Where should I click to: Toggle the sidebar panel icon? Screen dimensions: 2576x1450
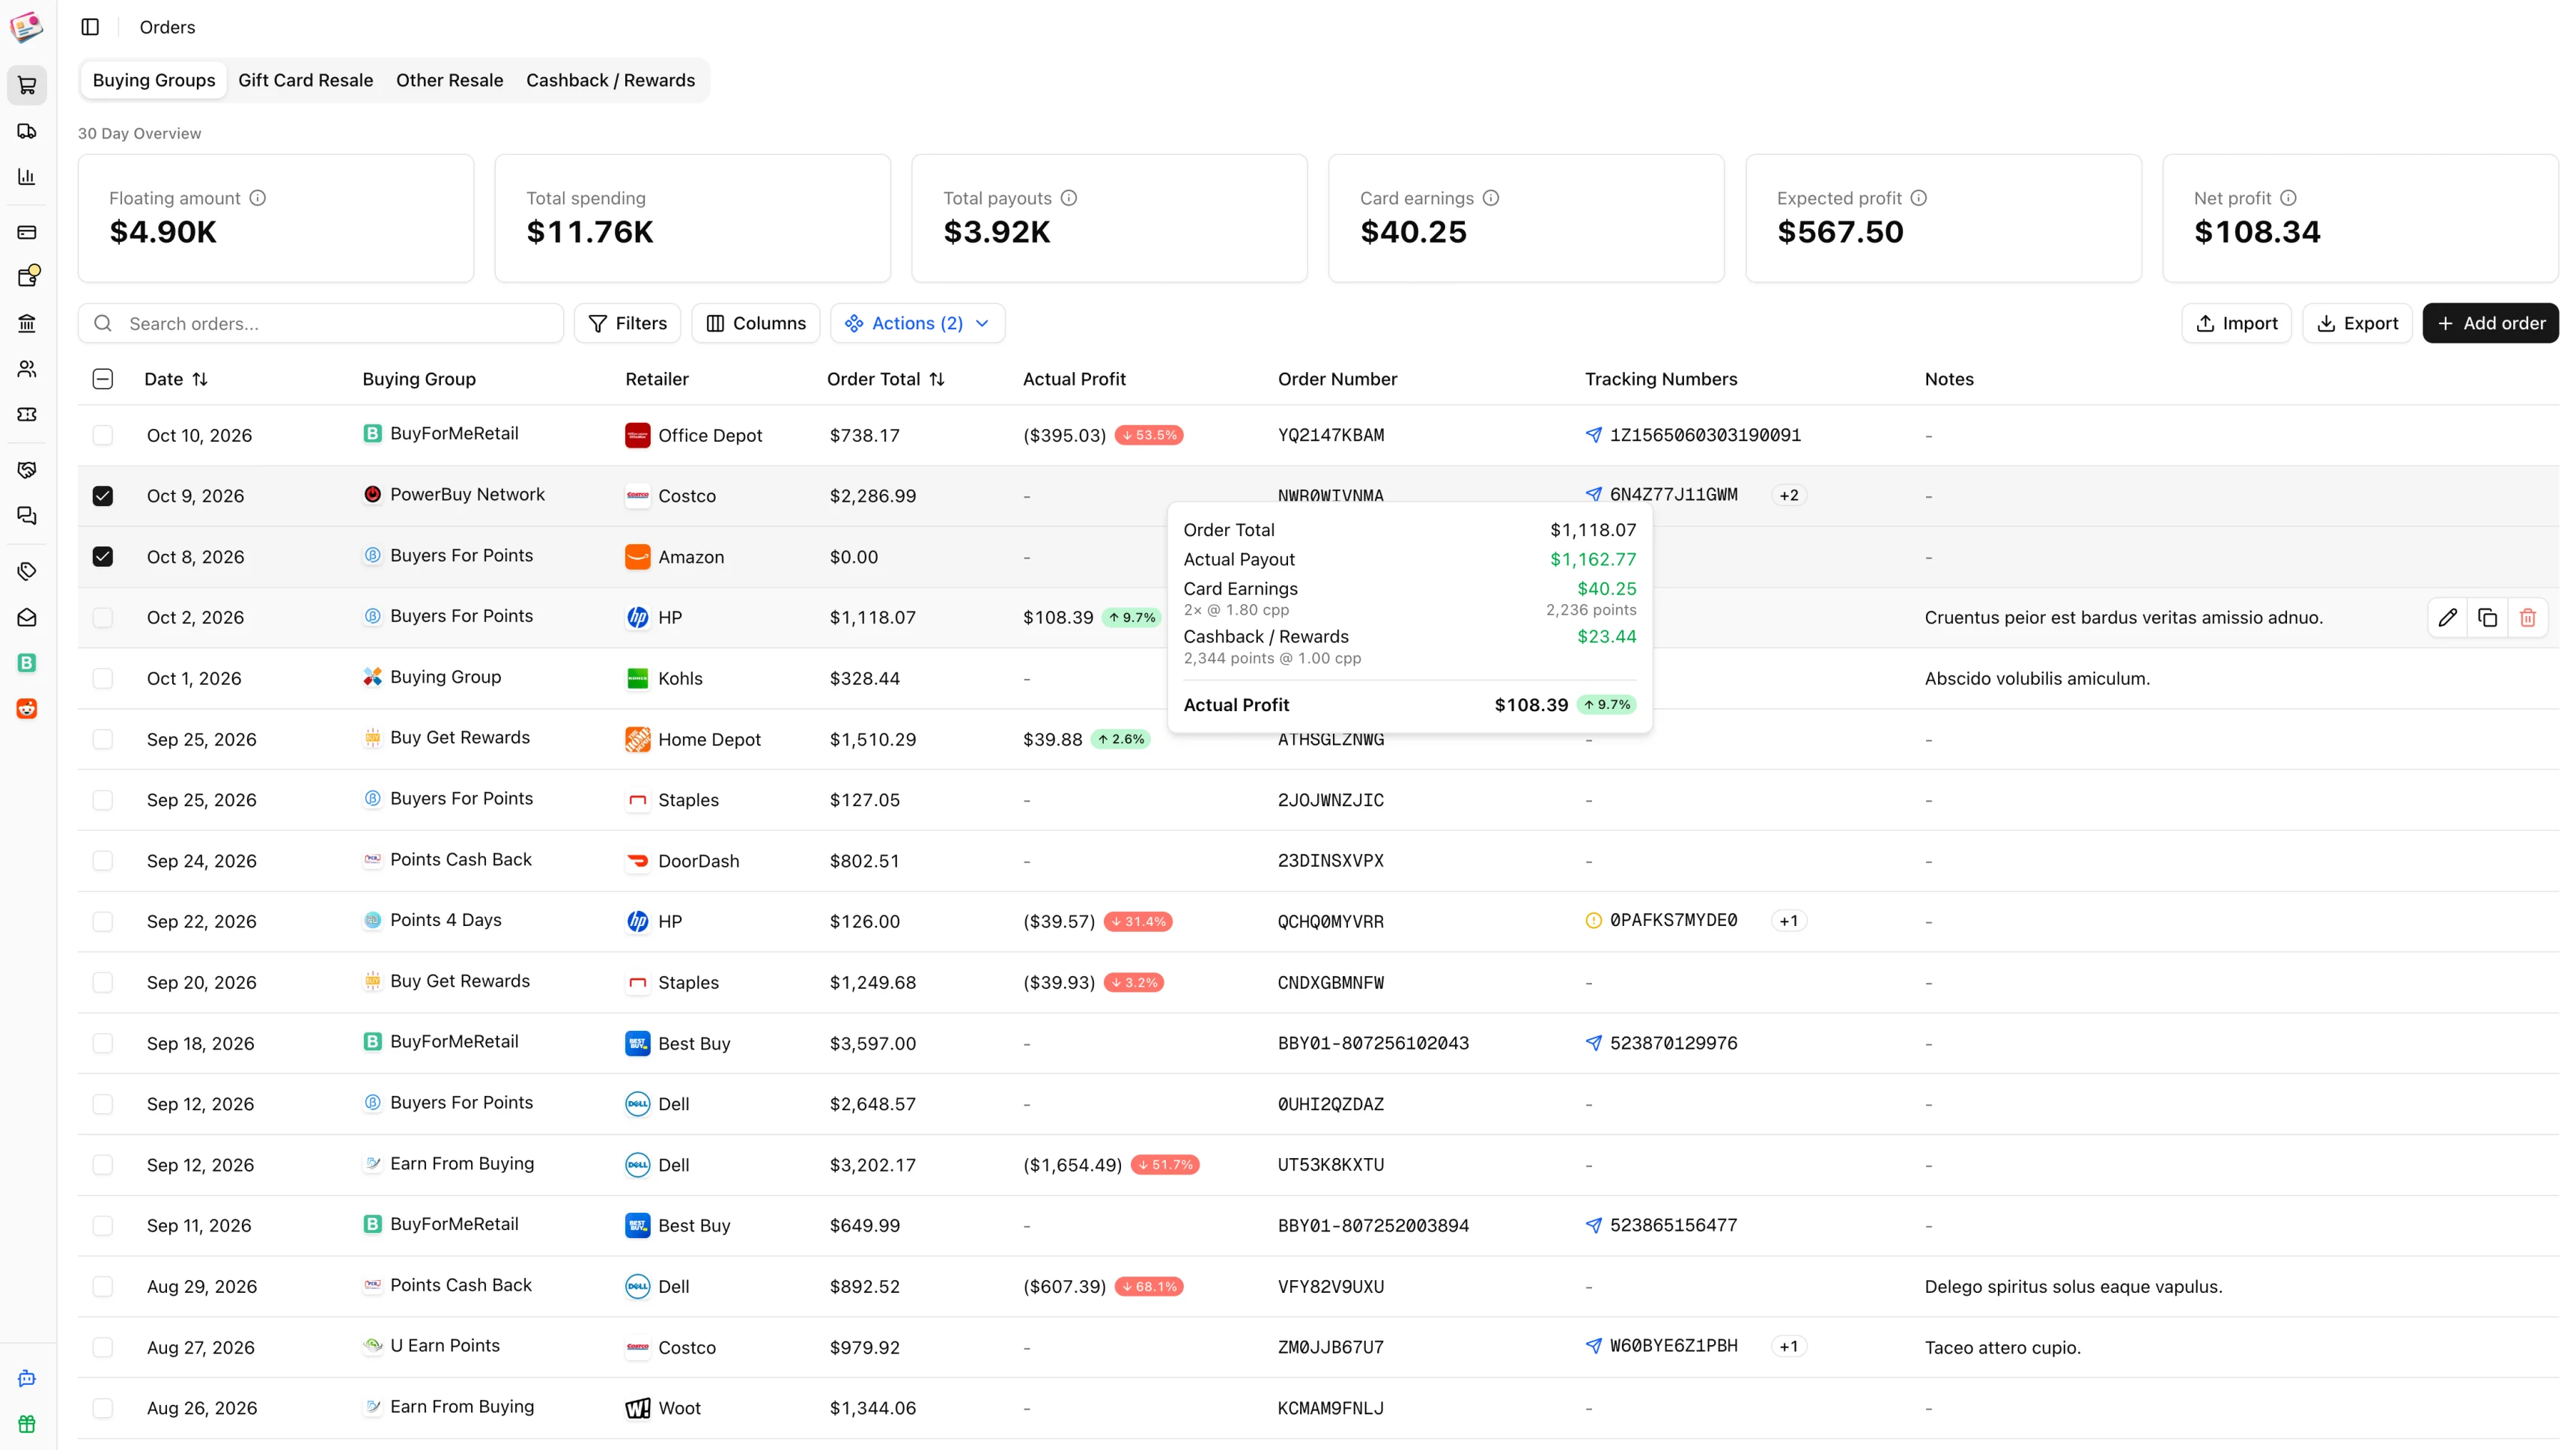coord(90,27)
